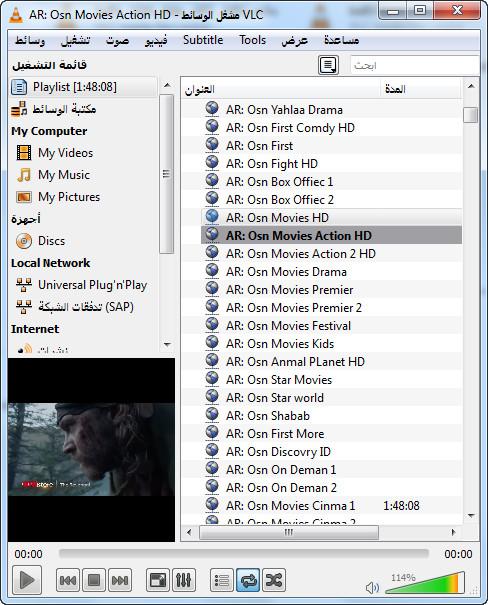Stop playback with the square button
The width and height of the screenshot is (488, 605).
pos(94,580)
